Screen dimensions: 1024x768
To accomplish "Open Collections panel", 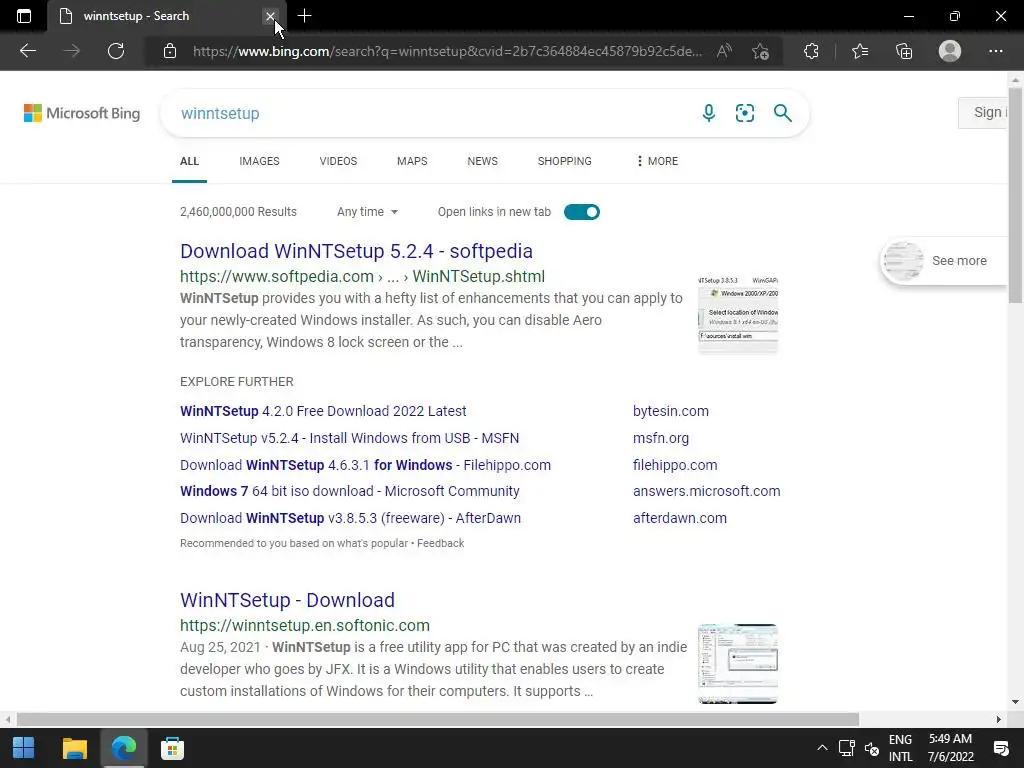I will [904, 51].
